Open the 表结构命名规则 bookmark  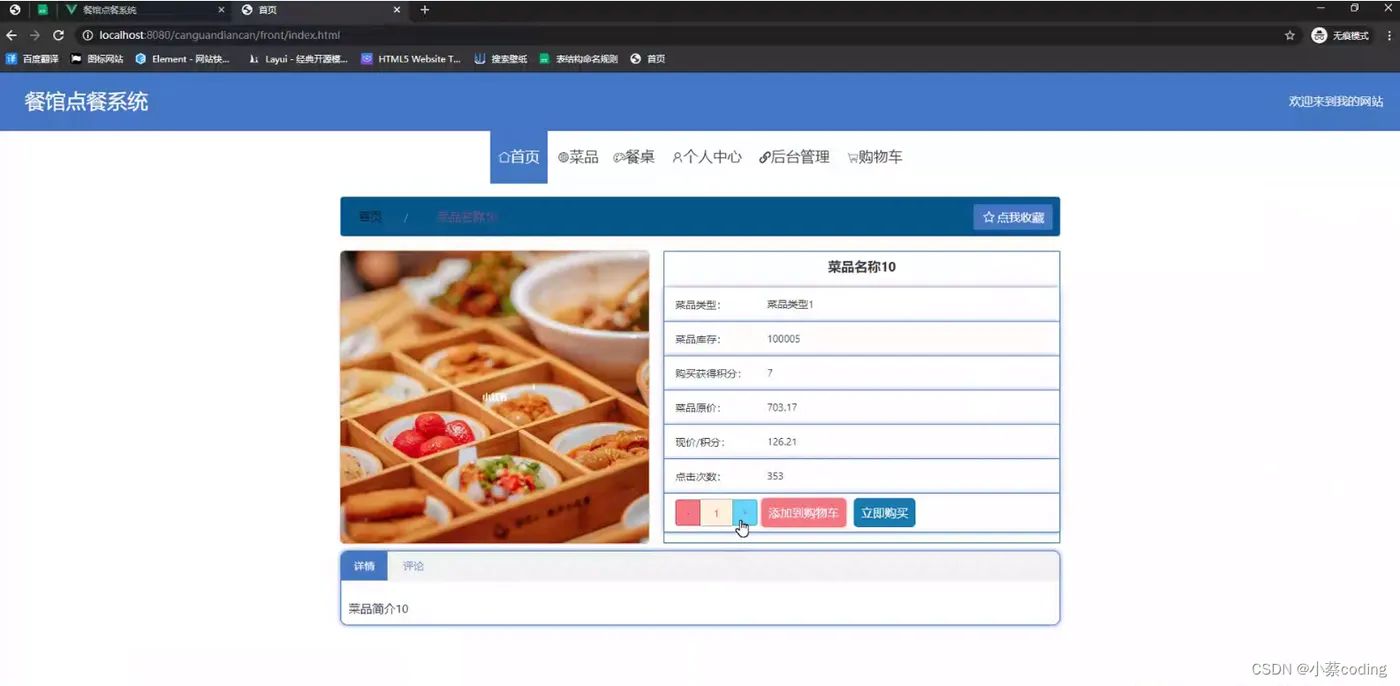tap(579, 59)
